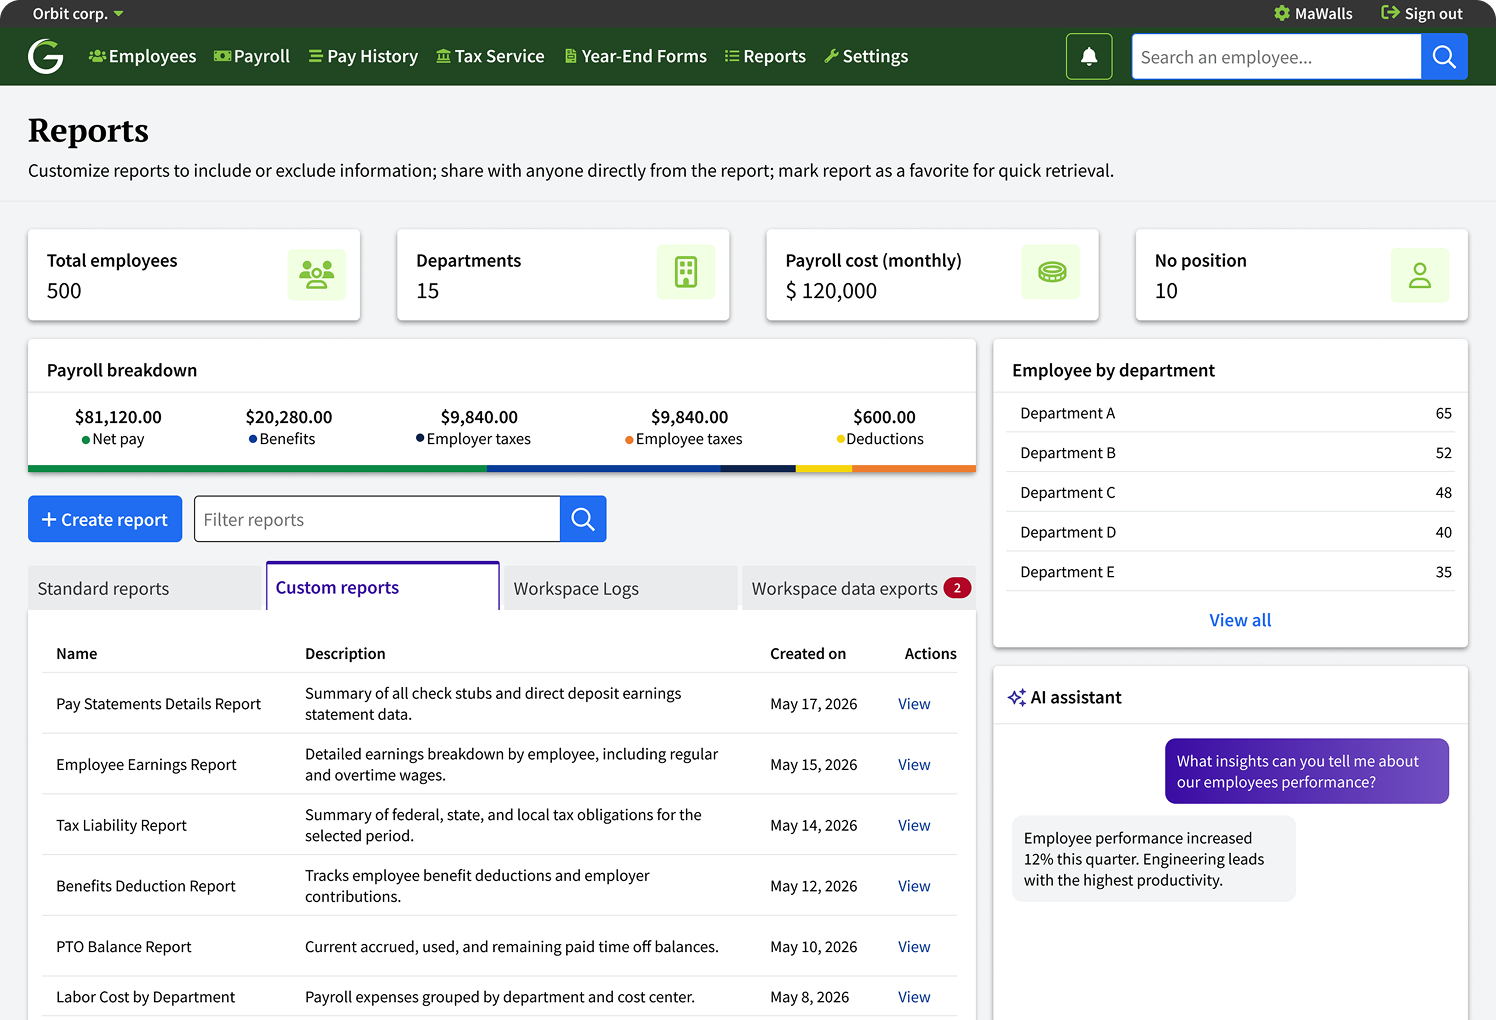This screenshot has width=1496, height=1020.
Task: View all employee departments link
Action: [x=1240, y=620]
